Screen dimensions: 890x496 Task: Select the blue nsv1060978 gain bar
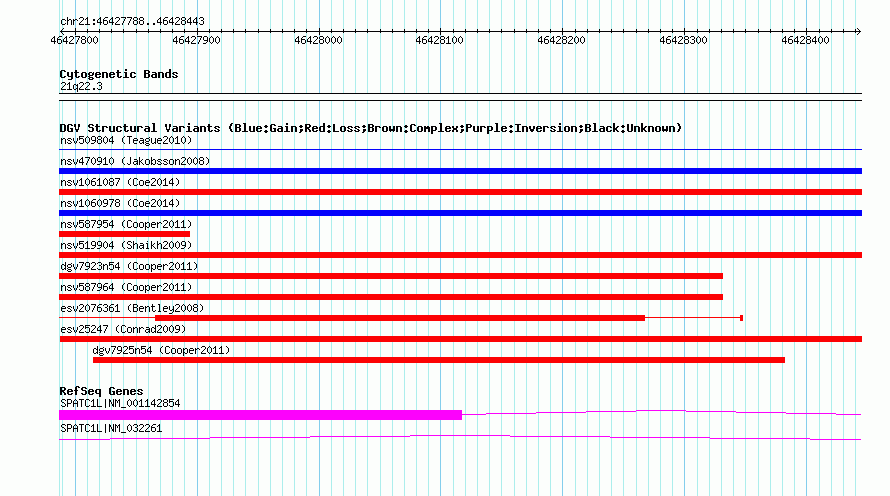[460, 213]
